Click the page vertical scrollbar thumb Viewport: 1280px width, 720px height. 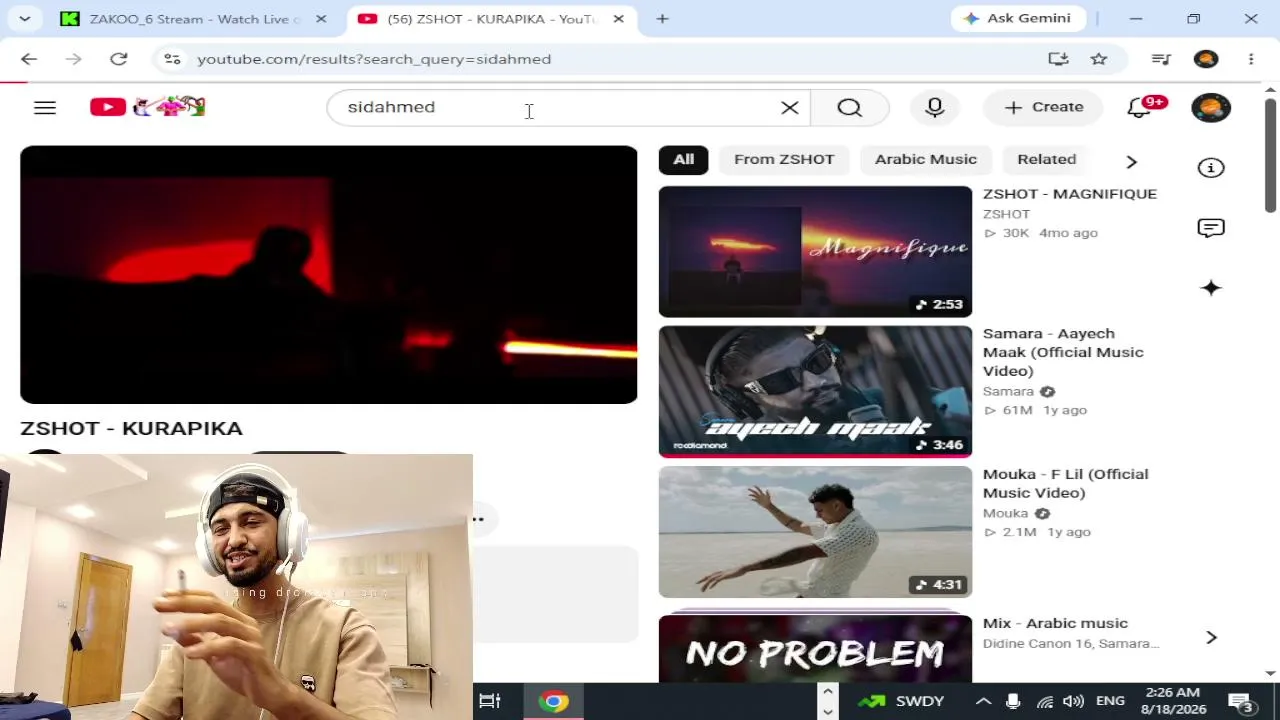tap(1270, 155)
